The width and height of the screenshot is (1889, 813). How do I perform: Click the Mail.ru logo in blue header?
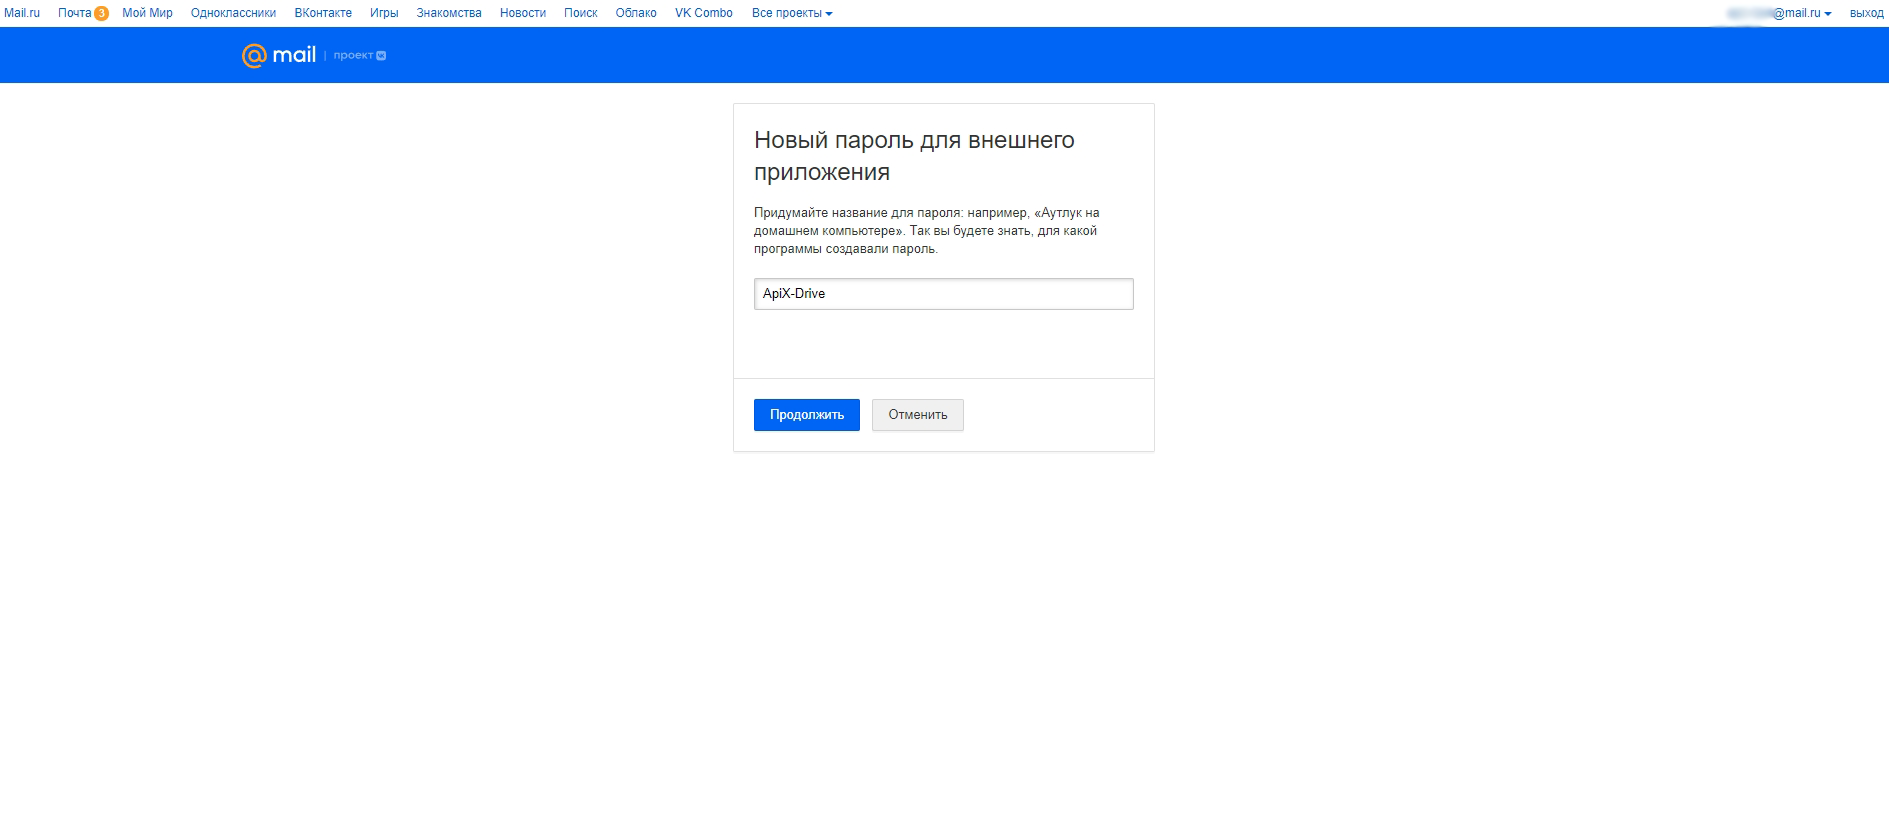point(279,55)
